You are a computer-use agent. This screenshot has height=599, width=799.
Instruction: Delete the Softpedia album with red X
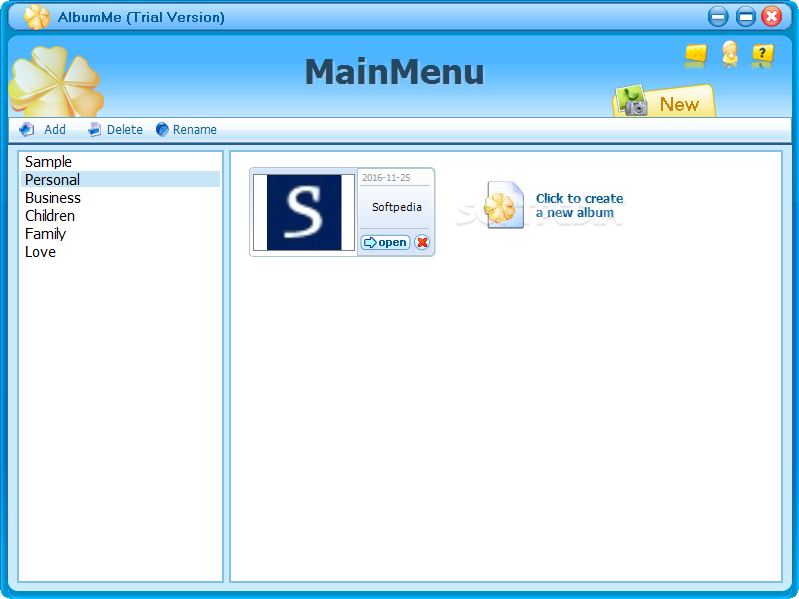coord(422,242)
